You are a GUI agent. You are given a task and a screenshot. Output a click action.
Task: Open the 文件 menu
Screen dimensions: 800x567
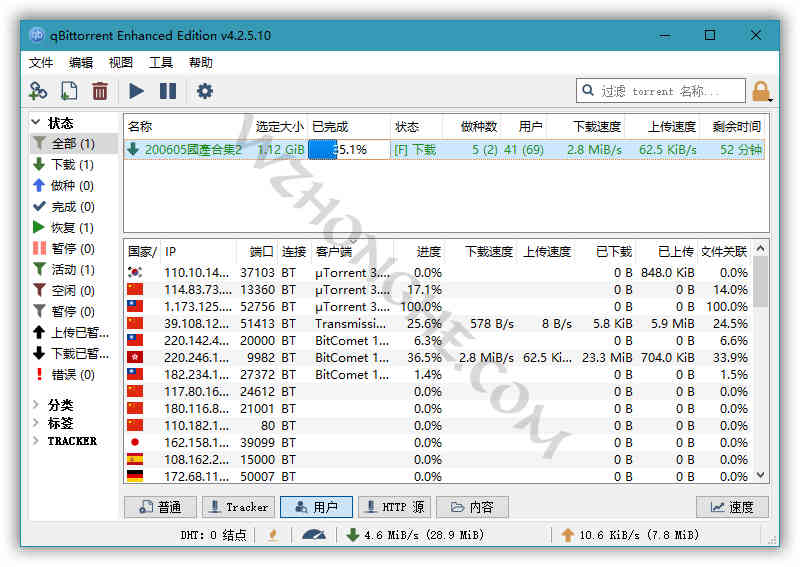pos(41,62)
